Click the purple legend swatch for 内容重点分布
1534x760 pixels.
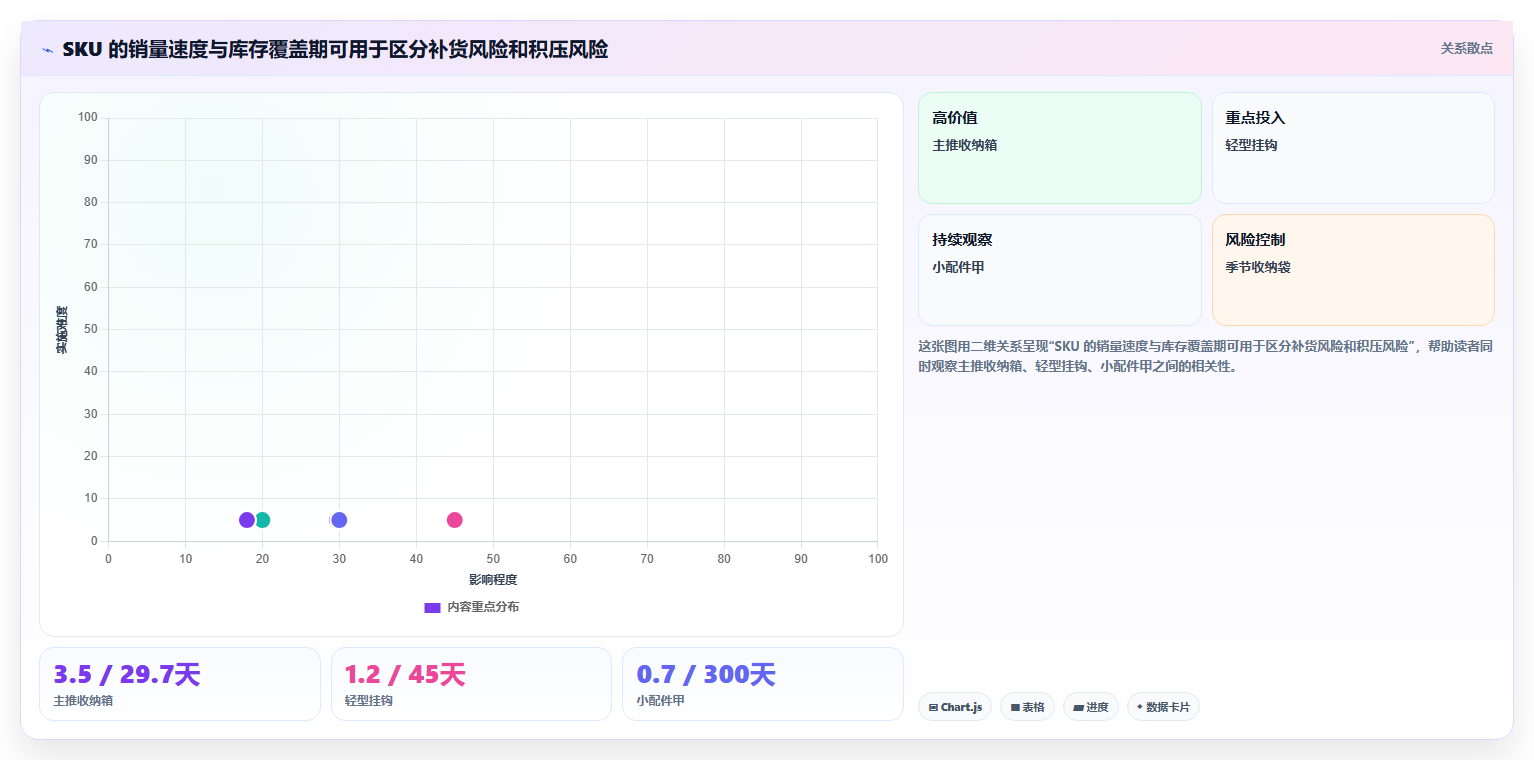(x=432, y=608)
